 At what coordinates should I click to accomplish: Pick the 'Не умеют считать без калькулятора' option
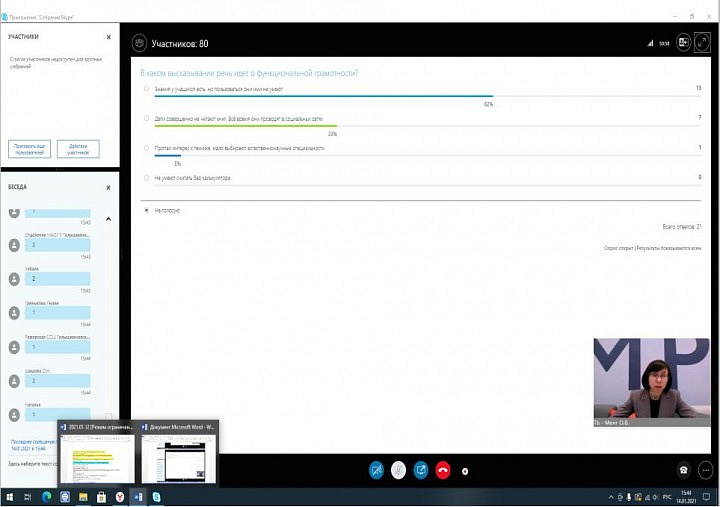[147, 178]
